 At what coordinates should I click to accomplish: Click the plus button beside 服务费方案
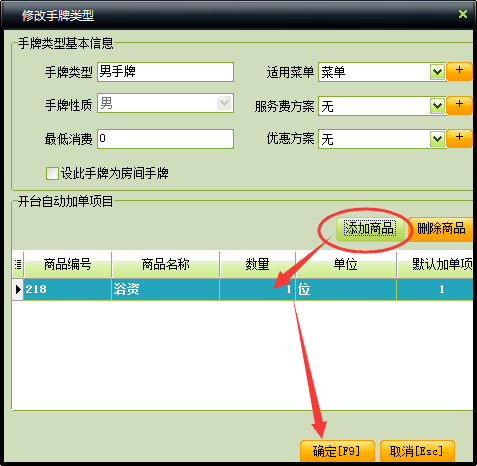[x=459, y=105]
